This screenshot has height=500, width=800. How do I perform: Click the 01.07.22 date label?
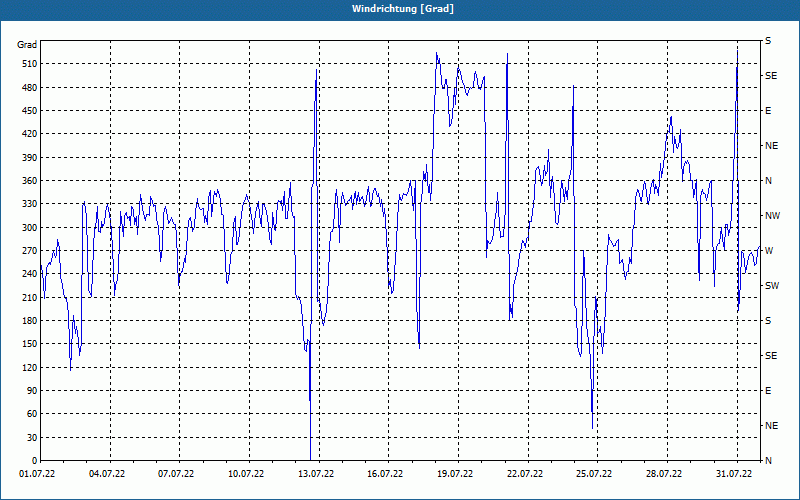click(x=37, y=474)
